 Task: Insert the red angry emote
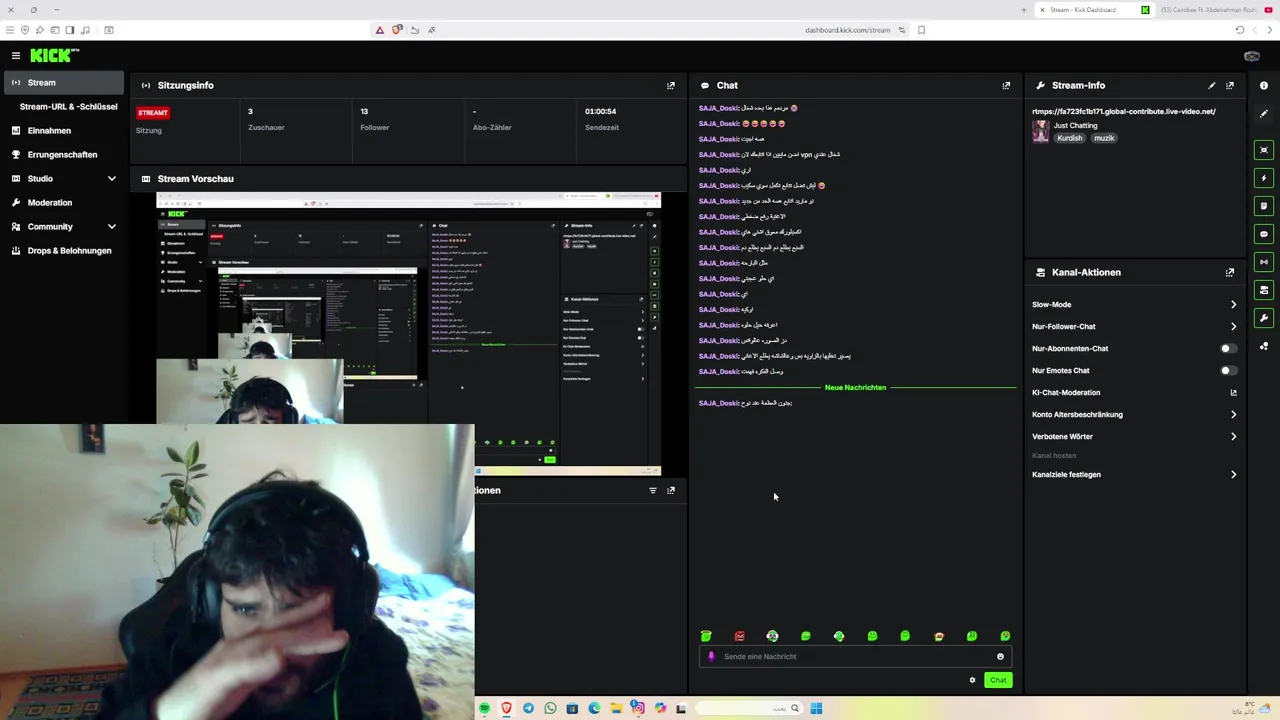click(x=739, y=636)
